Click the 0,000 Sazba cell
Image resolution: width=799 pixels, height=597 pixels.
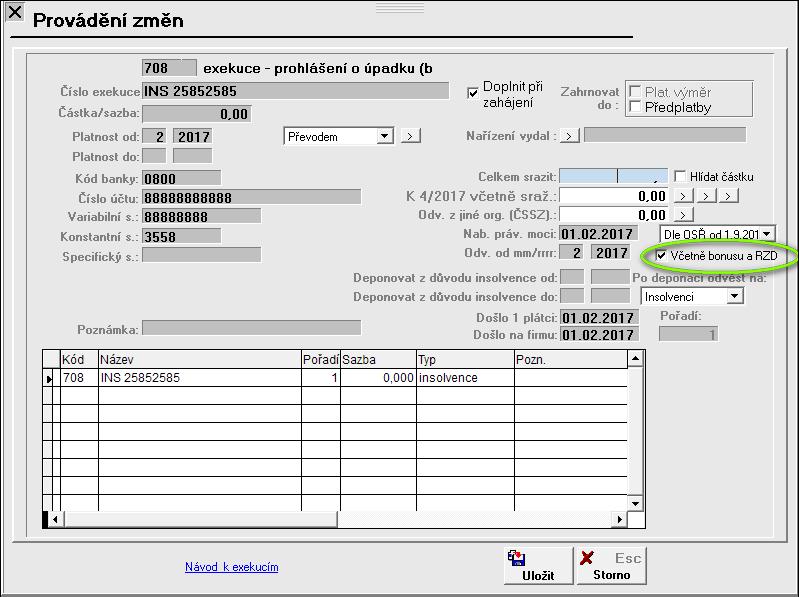click(378, 377)
